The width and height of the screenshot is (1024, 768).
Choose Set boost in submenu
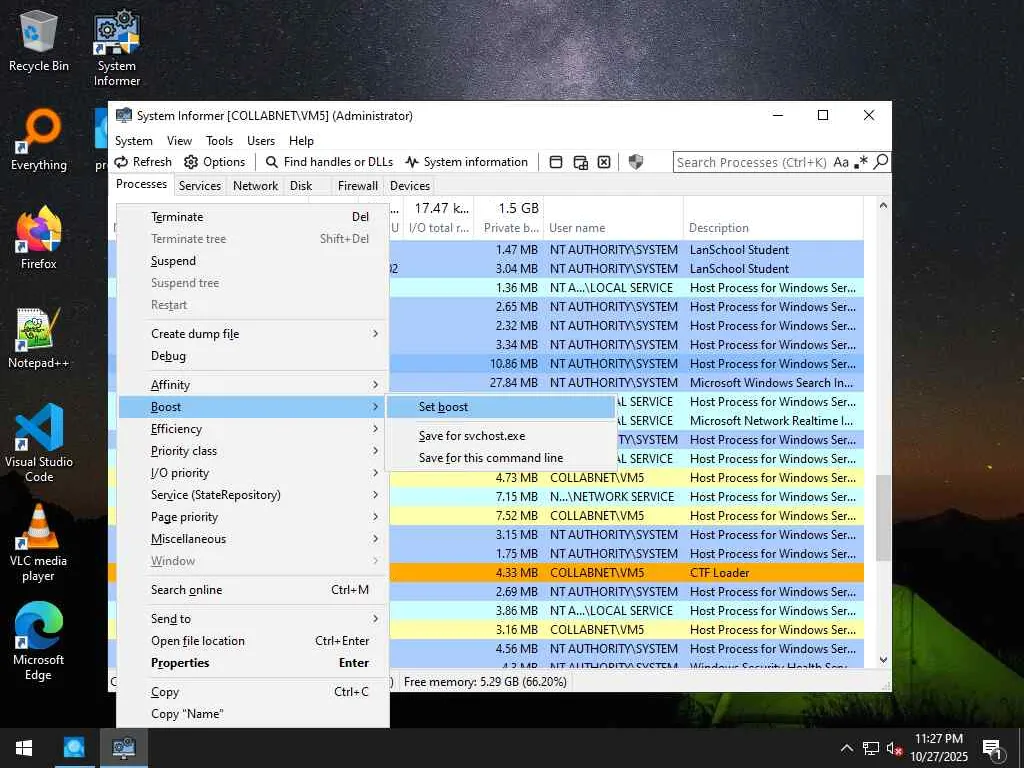point(501,407)
